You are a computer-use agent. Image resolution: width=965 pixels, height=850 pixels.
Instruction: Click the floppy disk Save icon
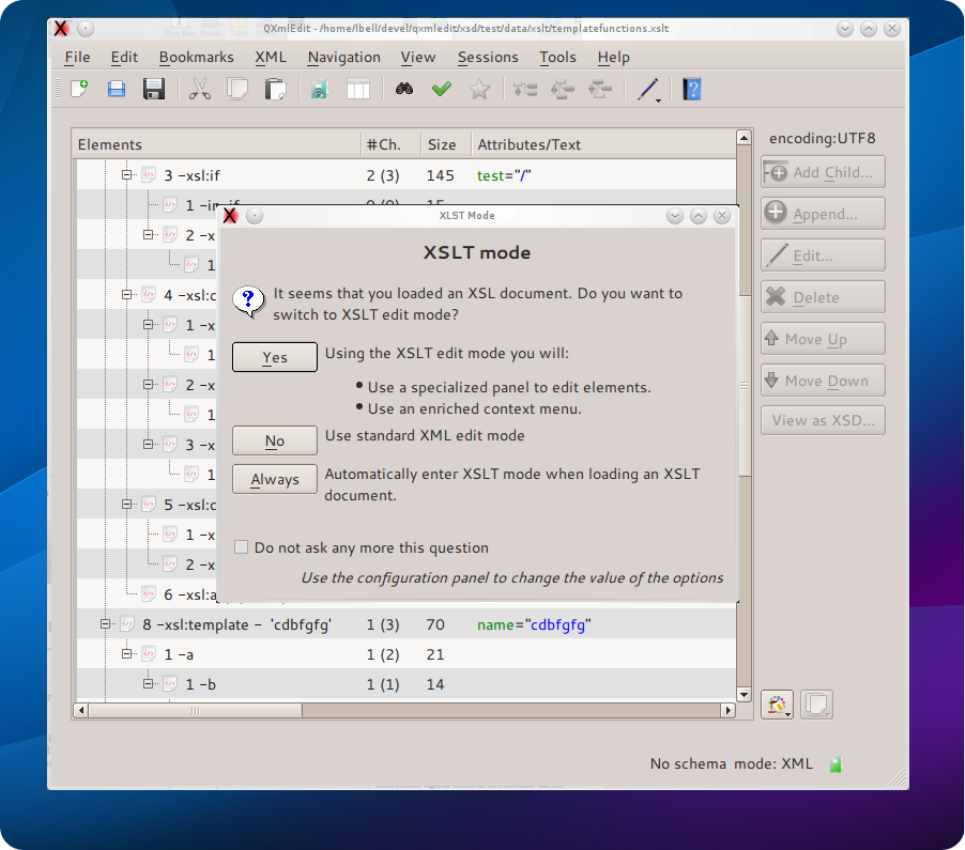click(x=154, y=90)
